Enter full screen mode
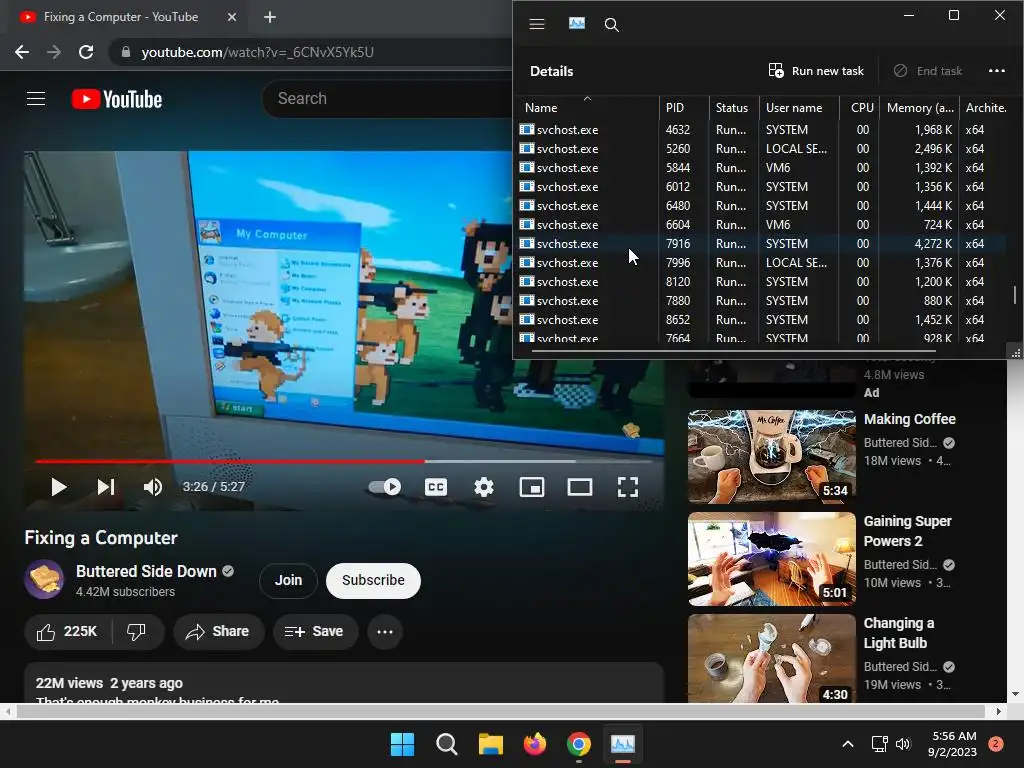1024x768 pixels. (x=628, y=487)
